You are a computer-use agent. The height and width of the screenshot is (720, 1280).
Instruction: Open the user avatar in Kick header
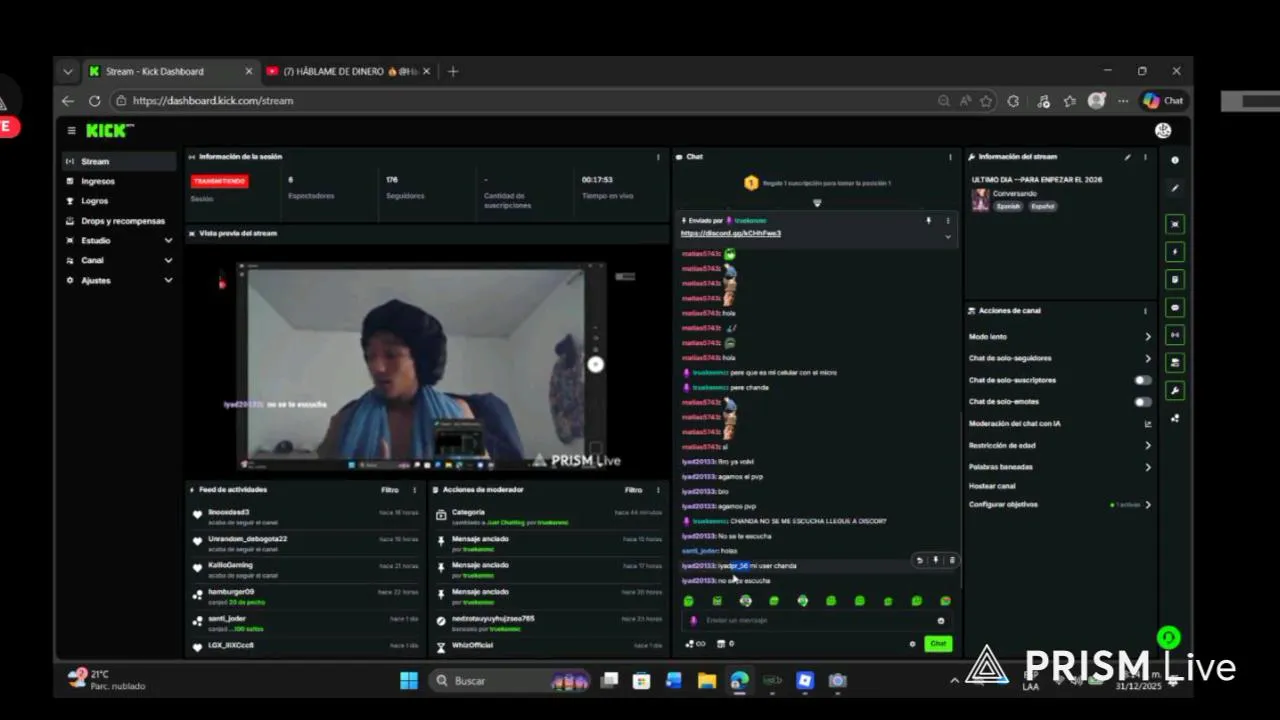tap(1163, 131)
